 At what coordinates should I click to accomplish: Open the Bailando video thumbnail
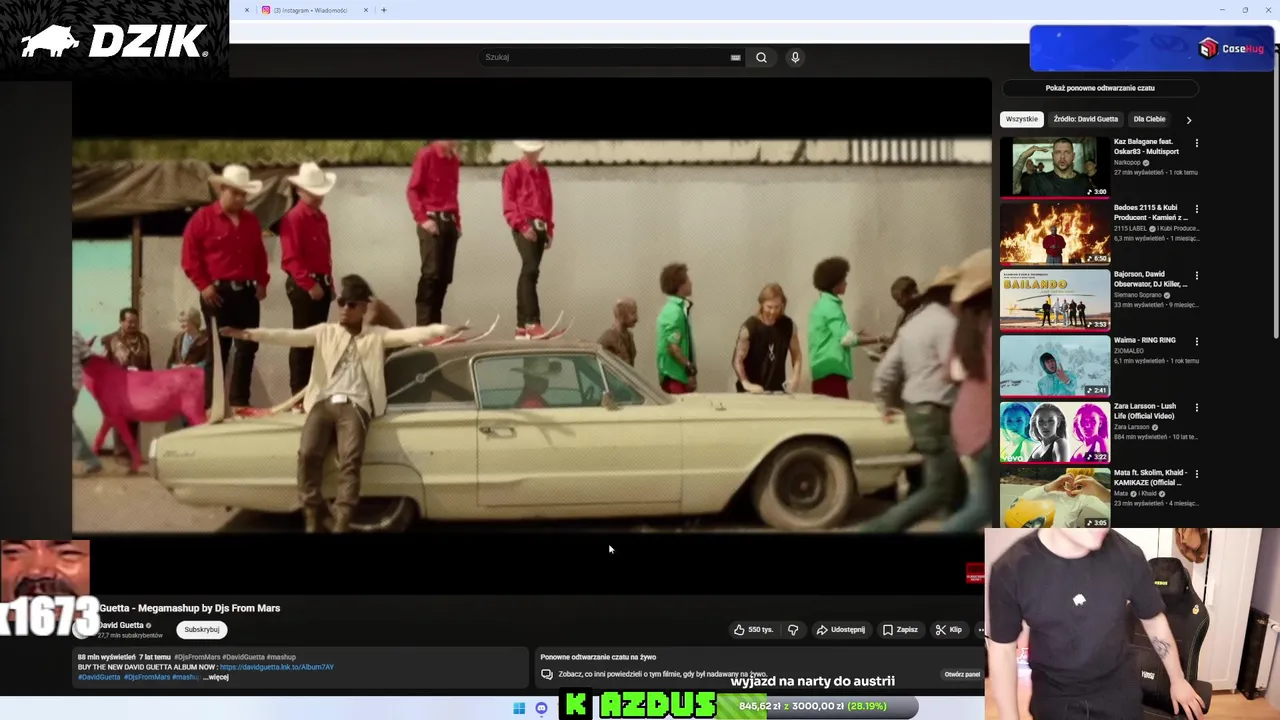pos(1055,300)
